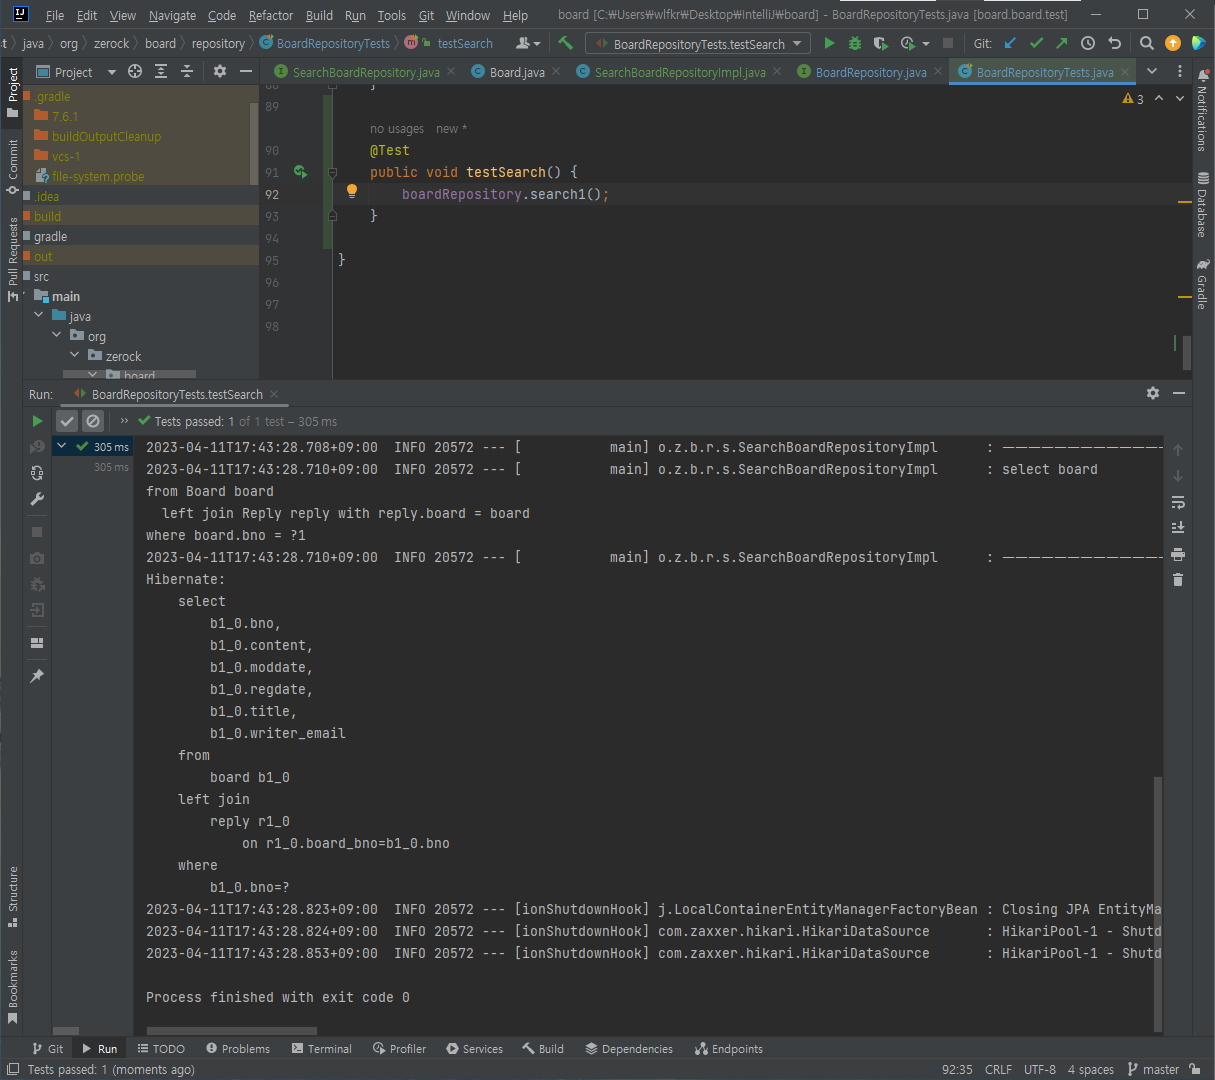1215x1080 pixels.
Task: Close the BoardRepositoryTests.testSearch run tab
Action: click(274, 394)
